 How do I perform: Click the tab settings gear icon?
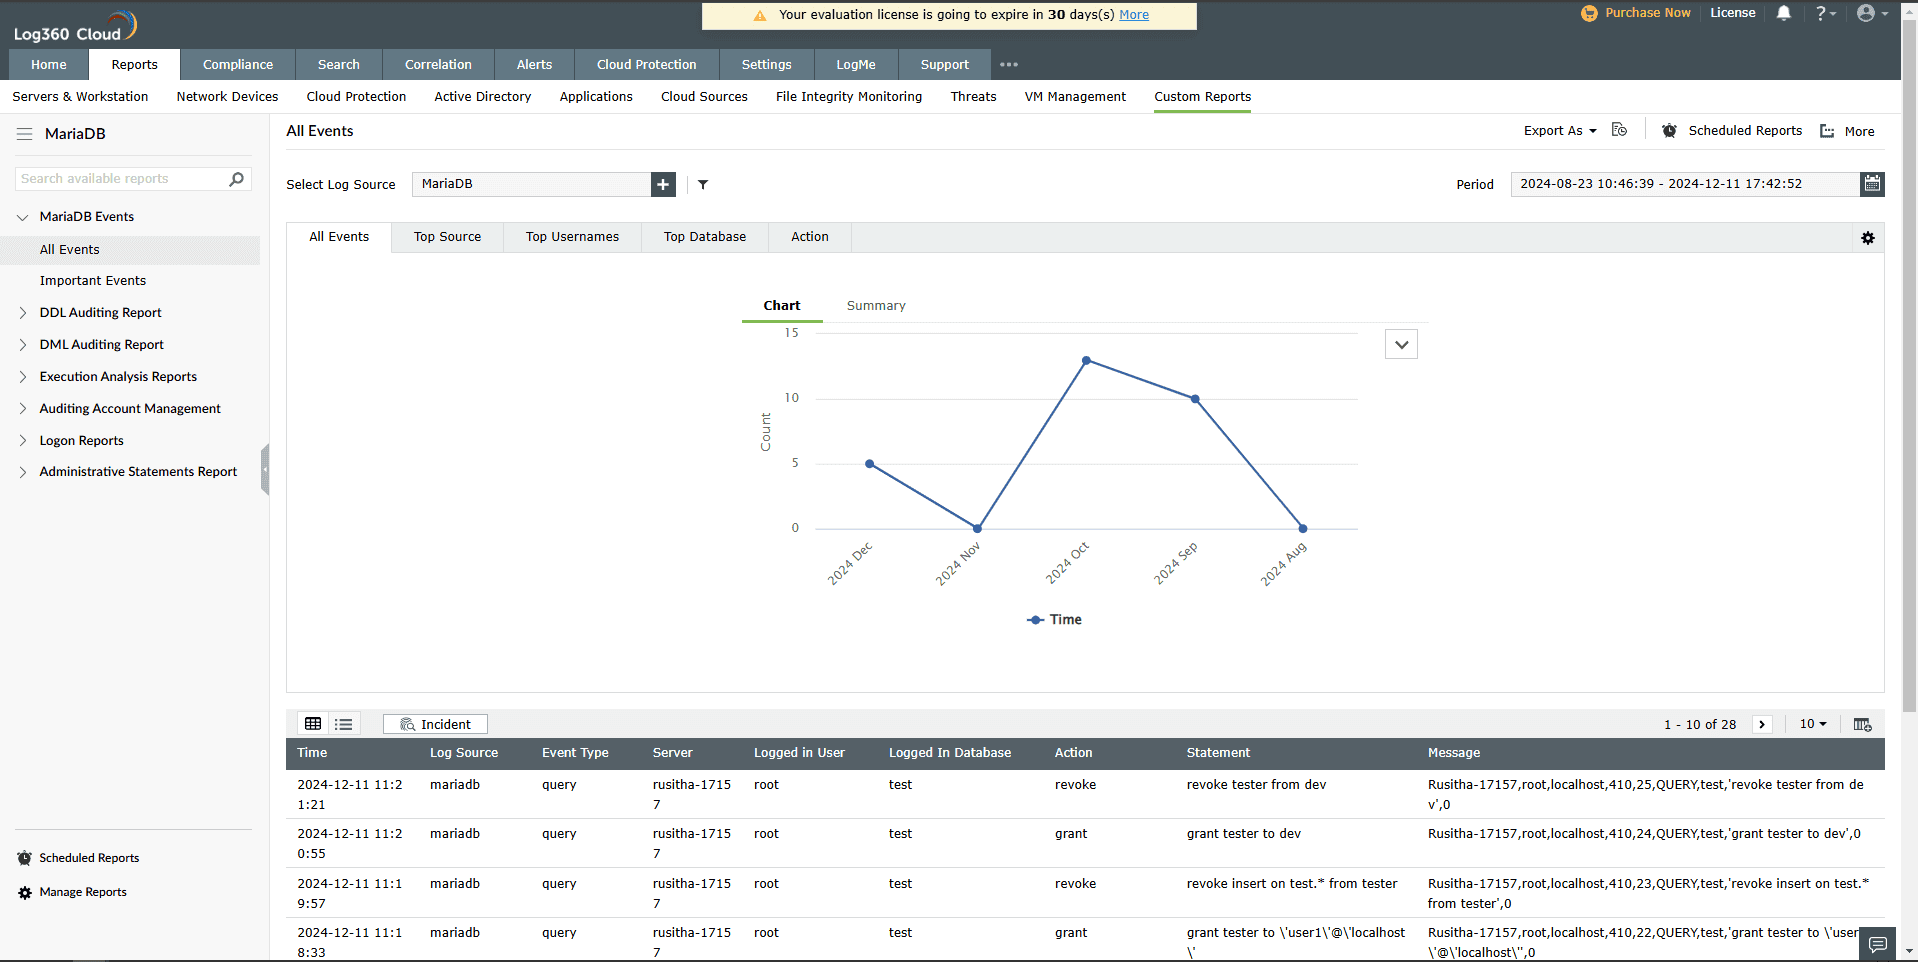(1867, 238)
